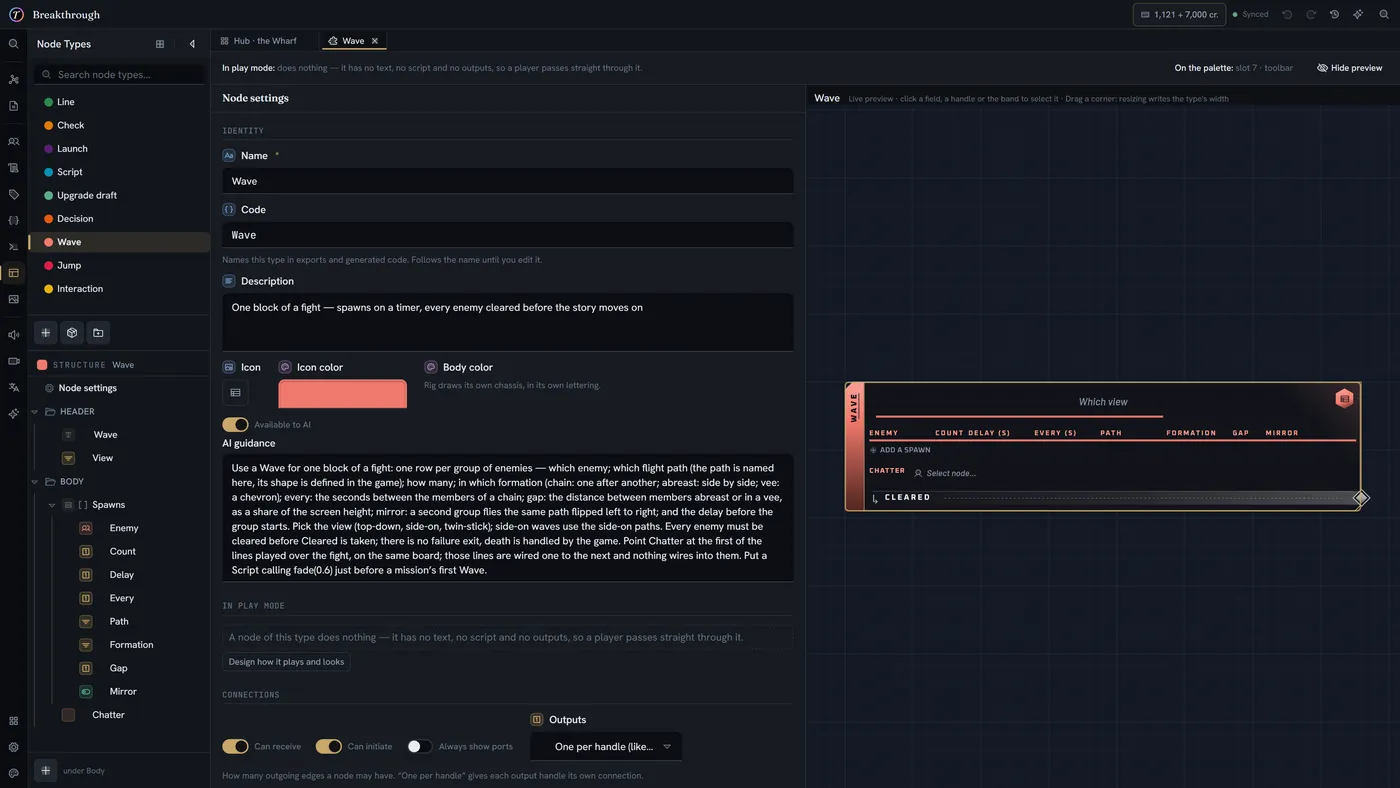This screenshot has width=1400, height=788.
Task: Toggle the Can receive switch
Action: pyautogui.click(x=235, y=747)
